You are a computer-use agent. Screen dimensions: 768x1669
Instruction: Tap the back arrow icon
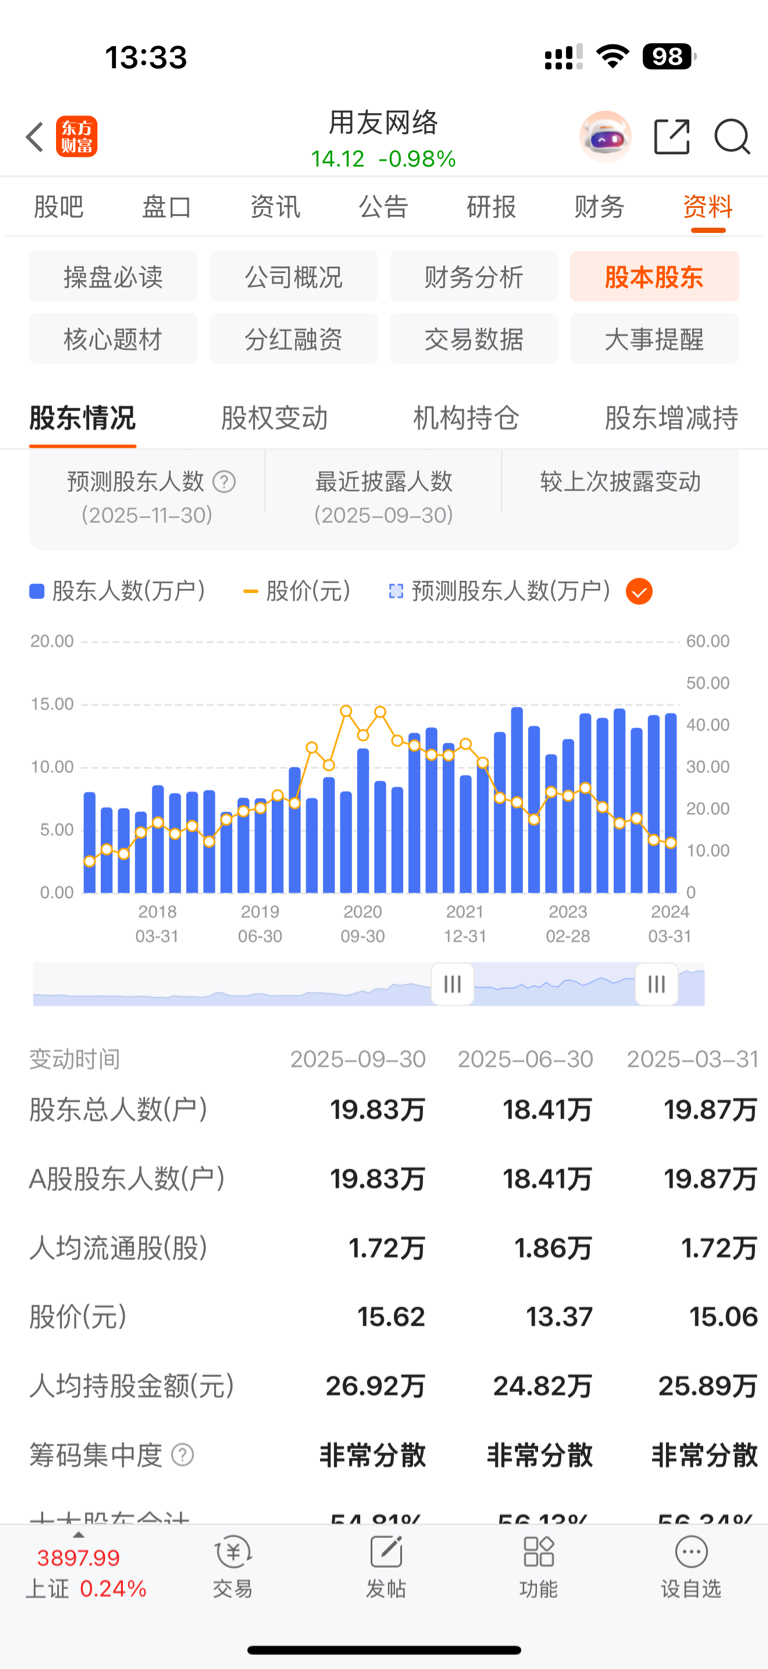point(35,137)
